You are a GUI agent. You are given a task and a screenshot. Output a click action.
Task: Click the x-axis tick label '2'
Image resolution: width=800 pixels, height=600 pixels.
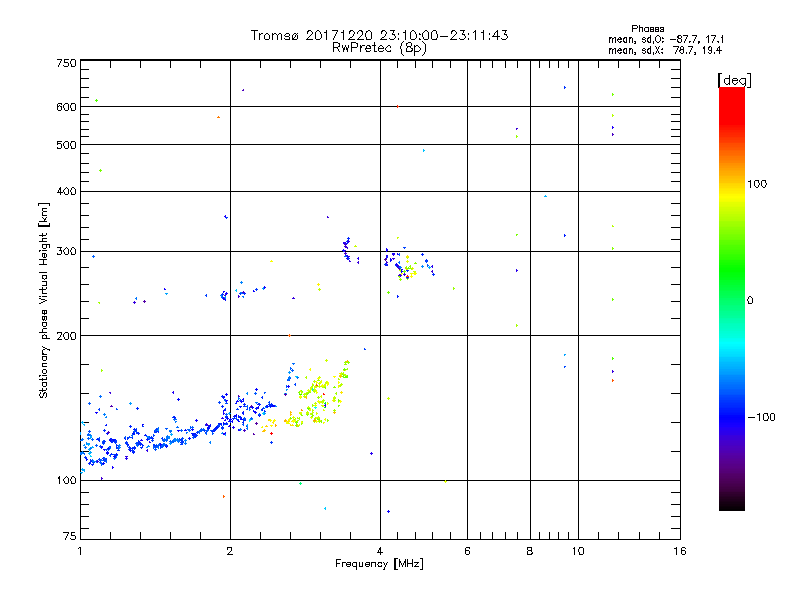click(230, 551)
